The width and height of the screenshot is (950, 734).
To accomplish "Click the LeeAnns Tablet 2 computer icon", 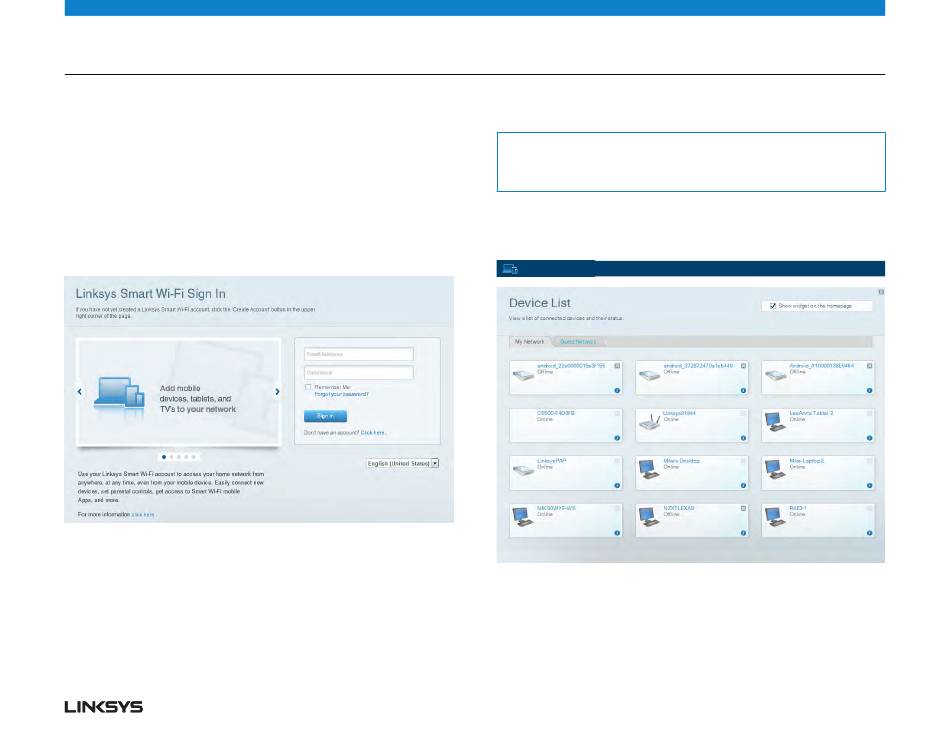I will 775,422.
